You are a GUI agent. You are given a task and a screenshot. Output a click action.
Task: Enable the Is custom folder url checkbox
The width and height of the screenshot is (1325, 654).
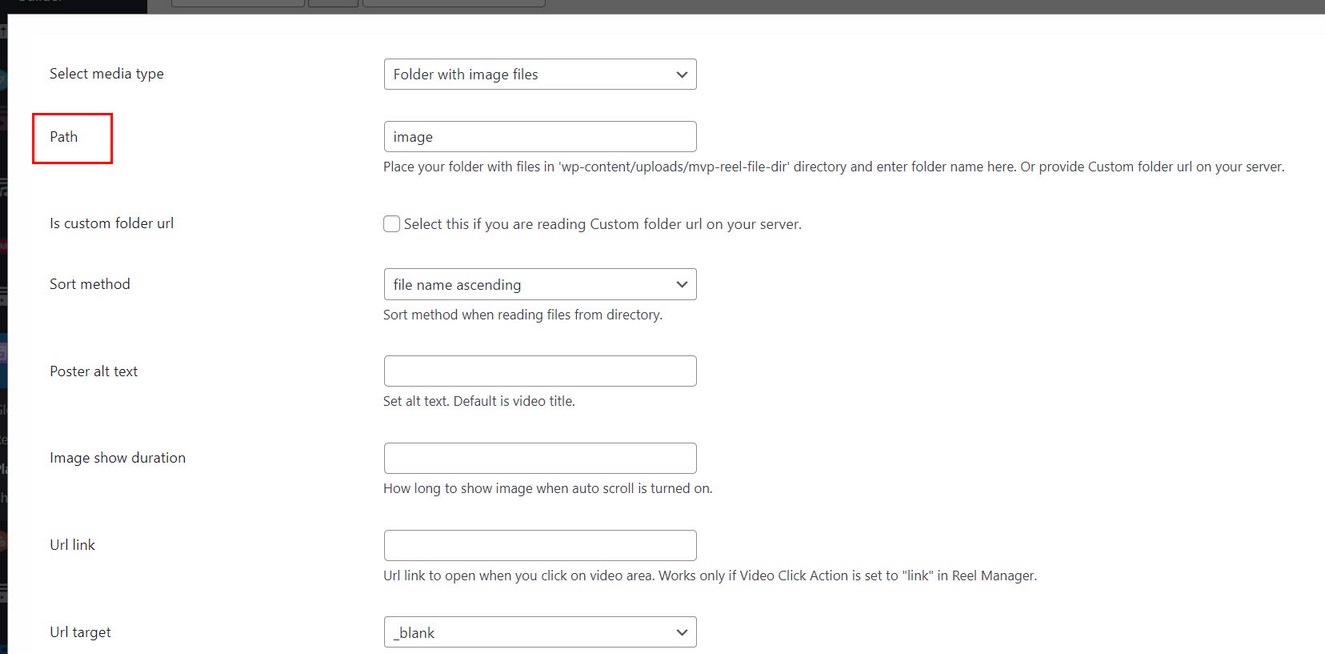[x=392, y=224]
